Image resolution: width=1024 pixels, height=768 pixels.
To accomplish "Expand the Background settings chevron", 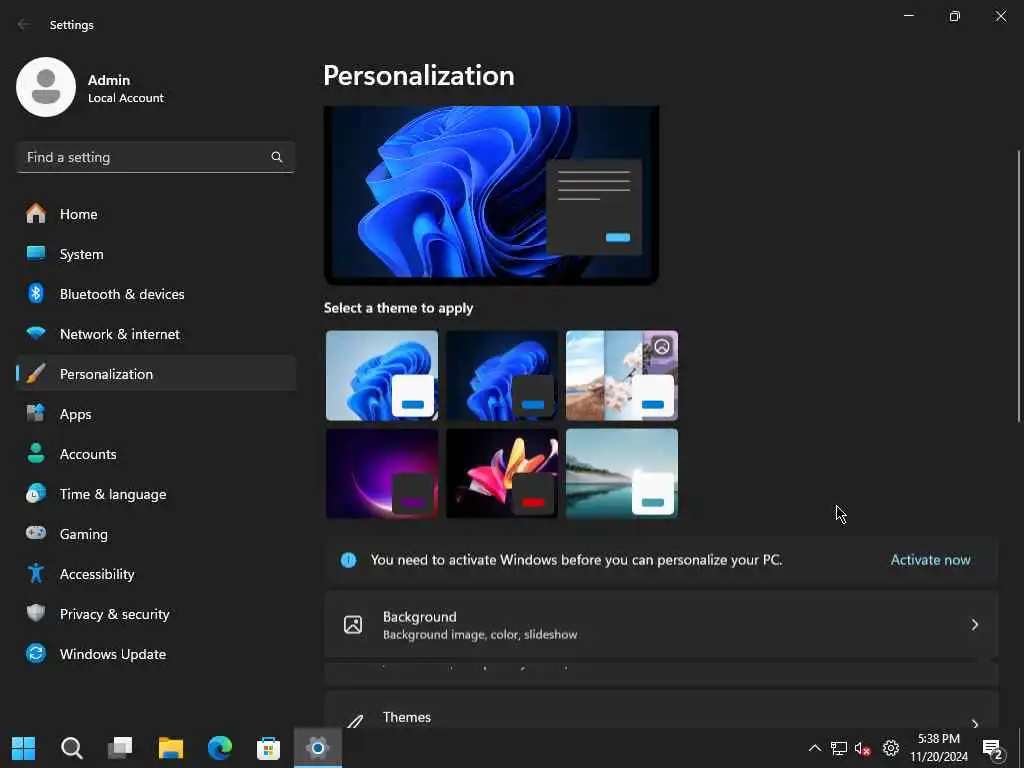I will (x=974, y=625).
